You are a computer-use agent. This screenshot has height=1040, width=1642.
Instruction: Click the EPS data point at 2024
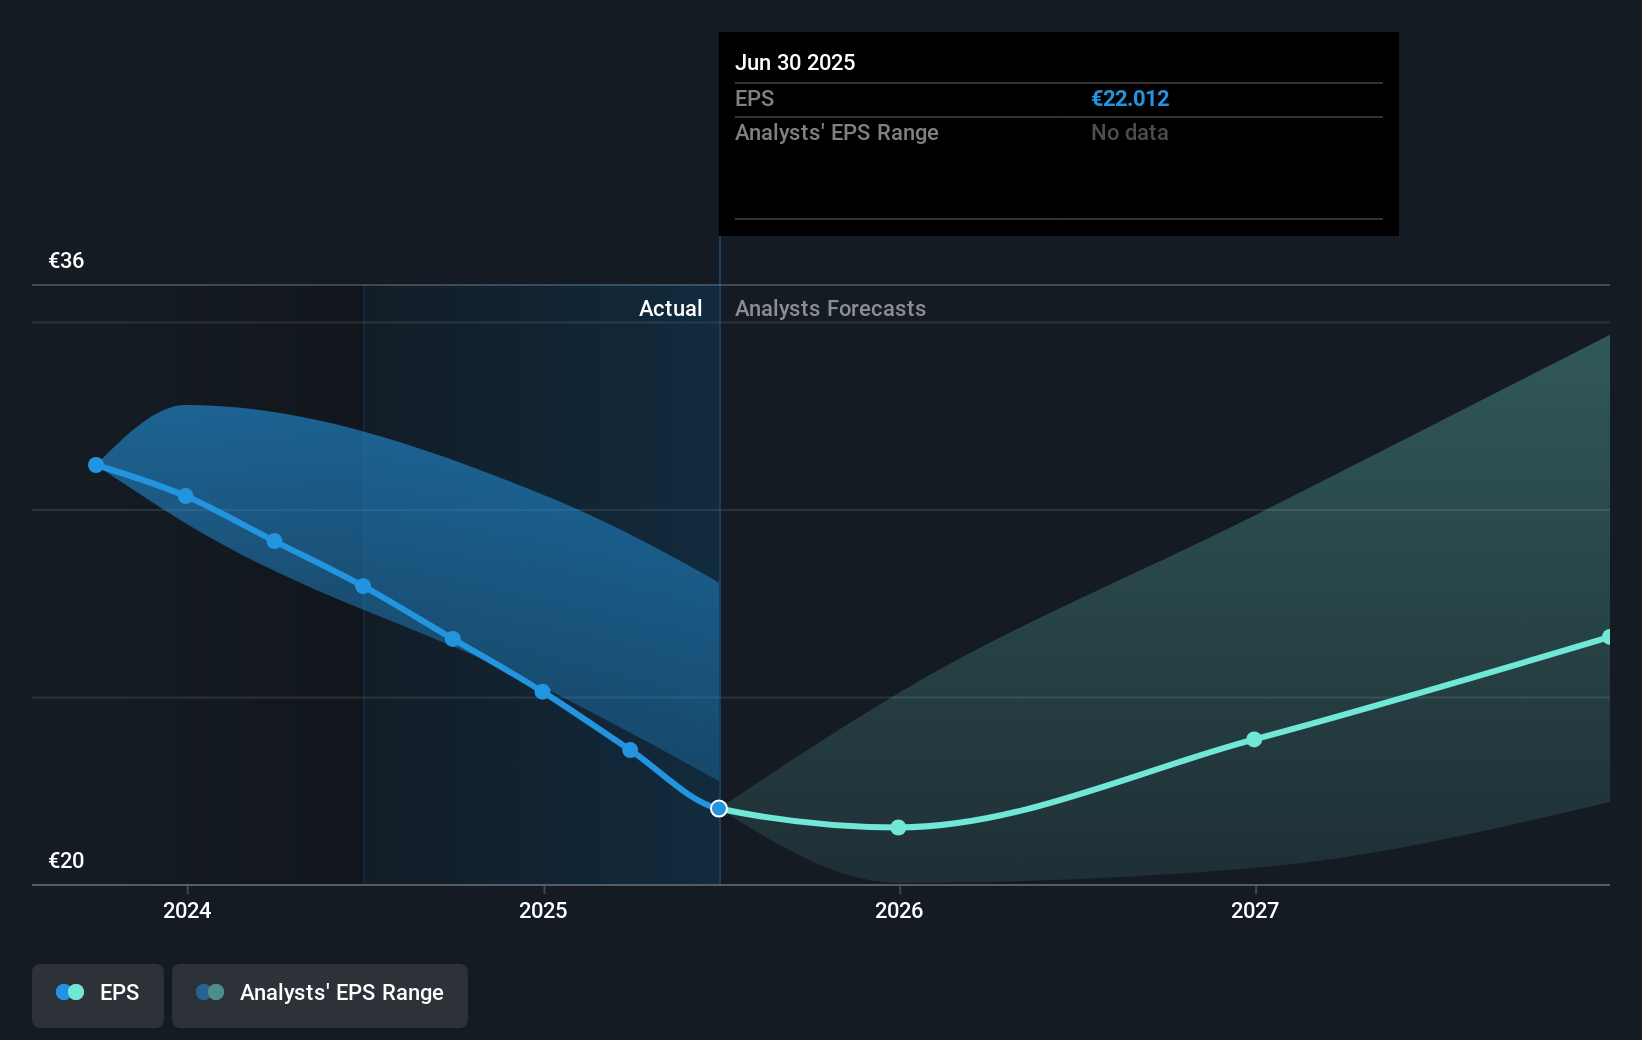click(186, 496)
